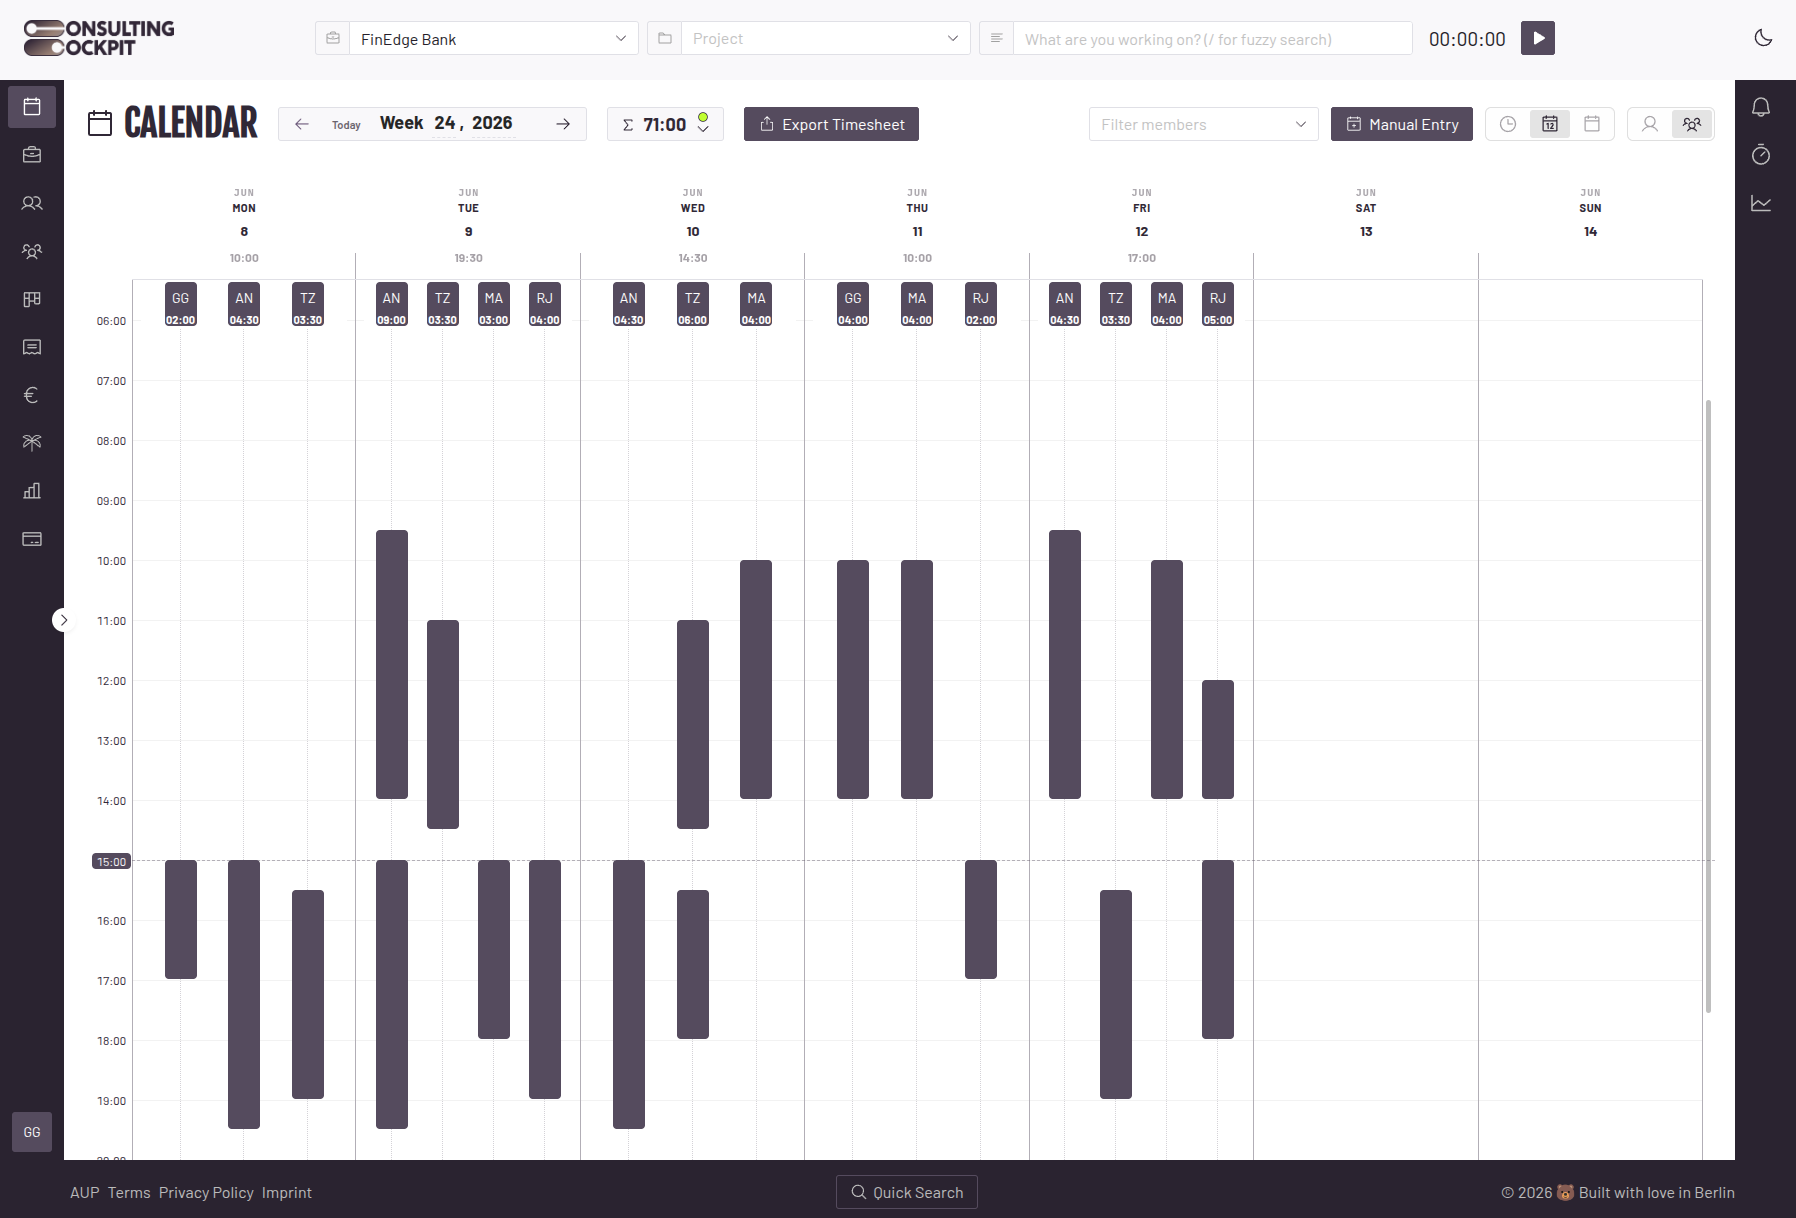Click the Week 24, 2026 label
This screenshot has width=1796, height=1218.
click(x=446, y=123)
